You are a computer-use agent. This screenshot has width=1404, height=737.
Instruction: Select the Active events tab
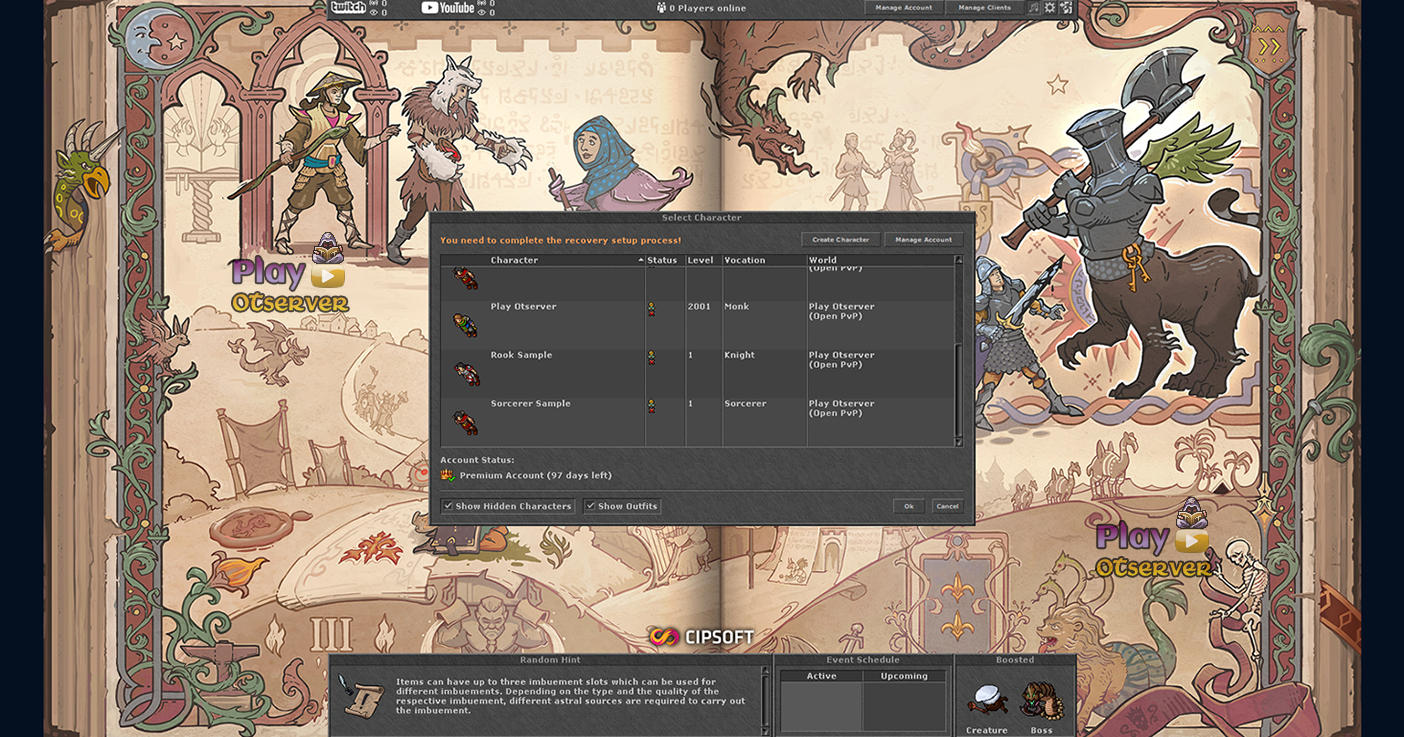[x=821, y=676]
